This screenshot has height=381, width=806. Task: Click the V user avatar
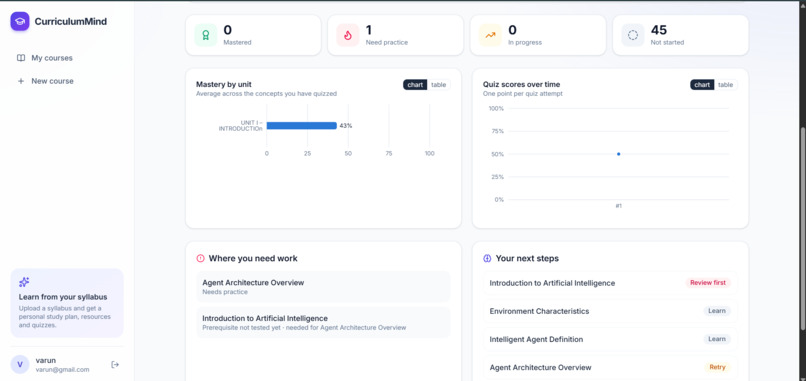click(x=20, y=365)
